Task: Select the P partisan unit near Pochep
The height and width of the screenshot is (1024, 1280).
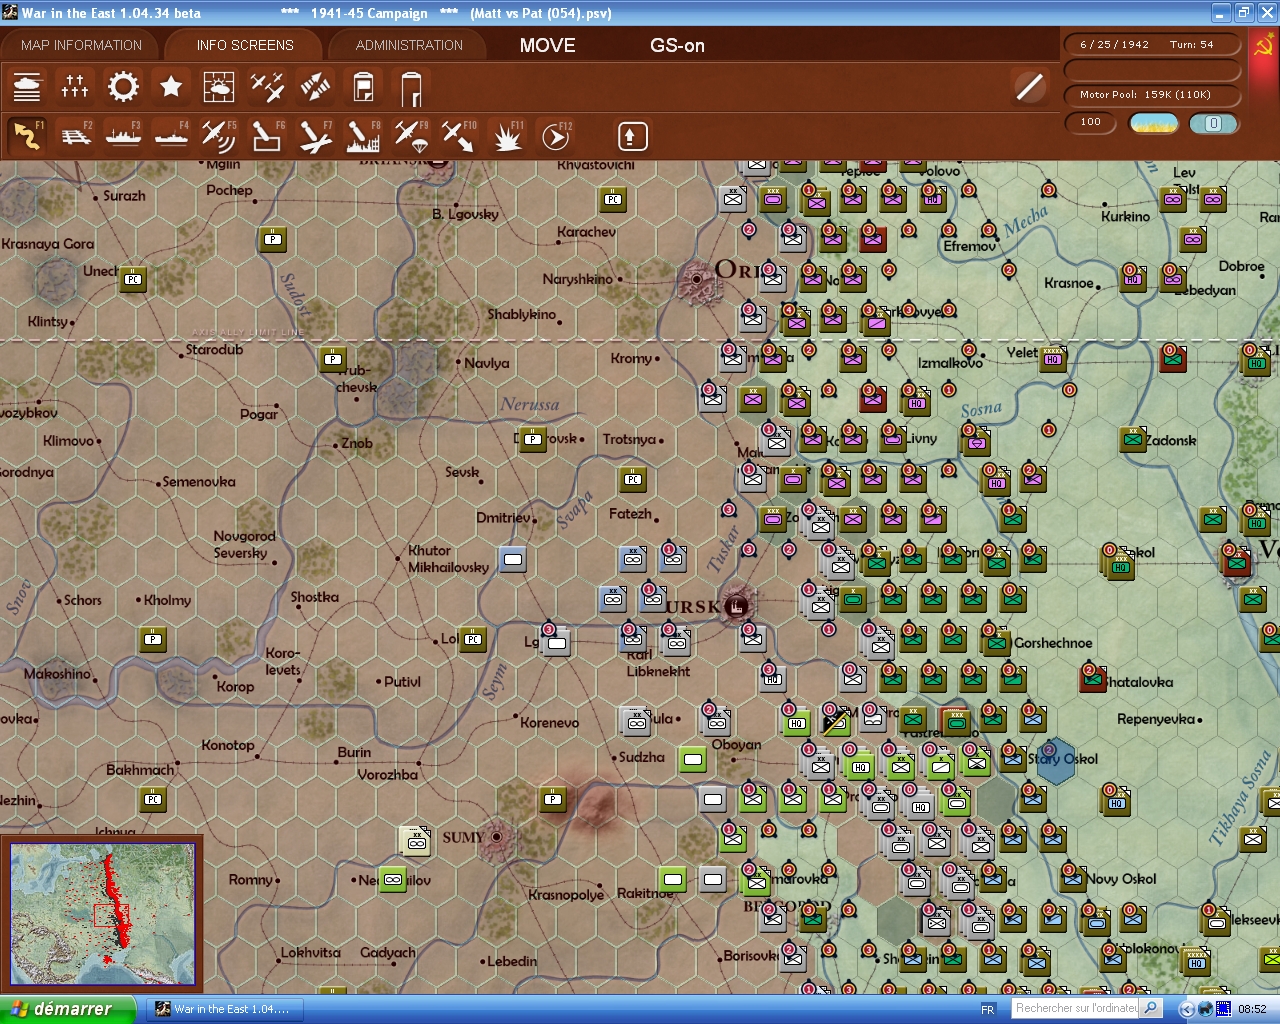Action: click(273, 239)
